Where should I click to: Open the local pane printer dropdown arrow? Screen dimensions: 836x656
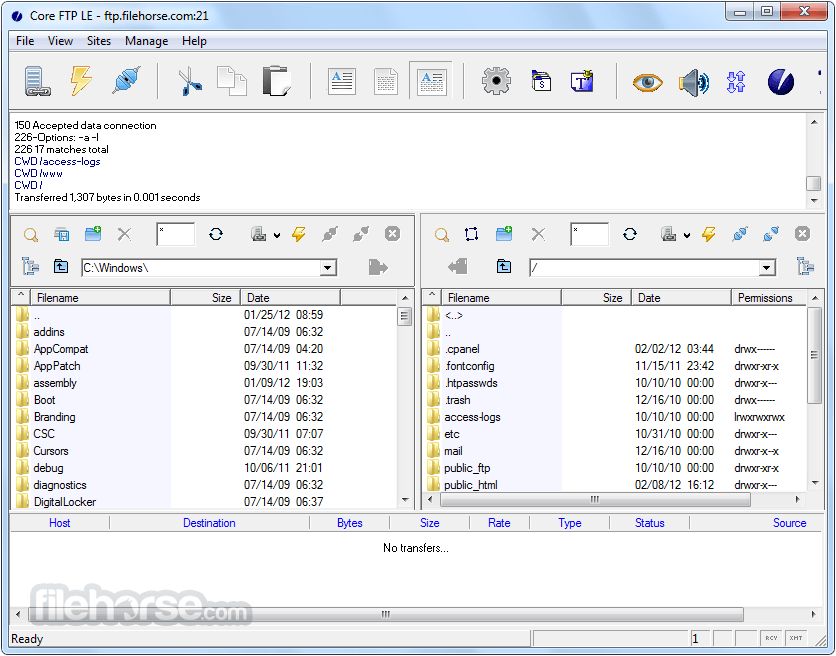pyautogui.click(x=277, y=235)
